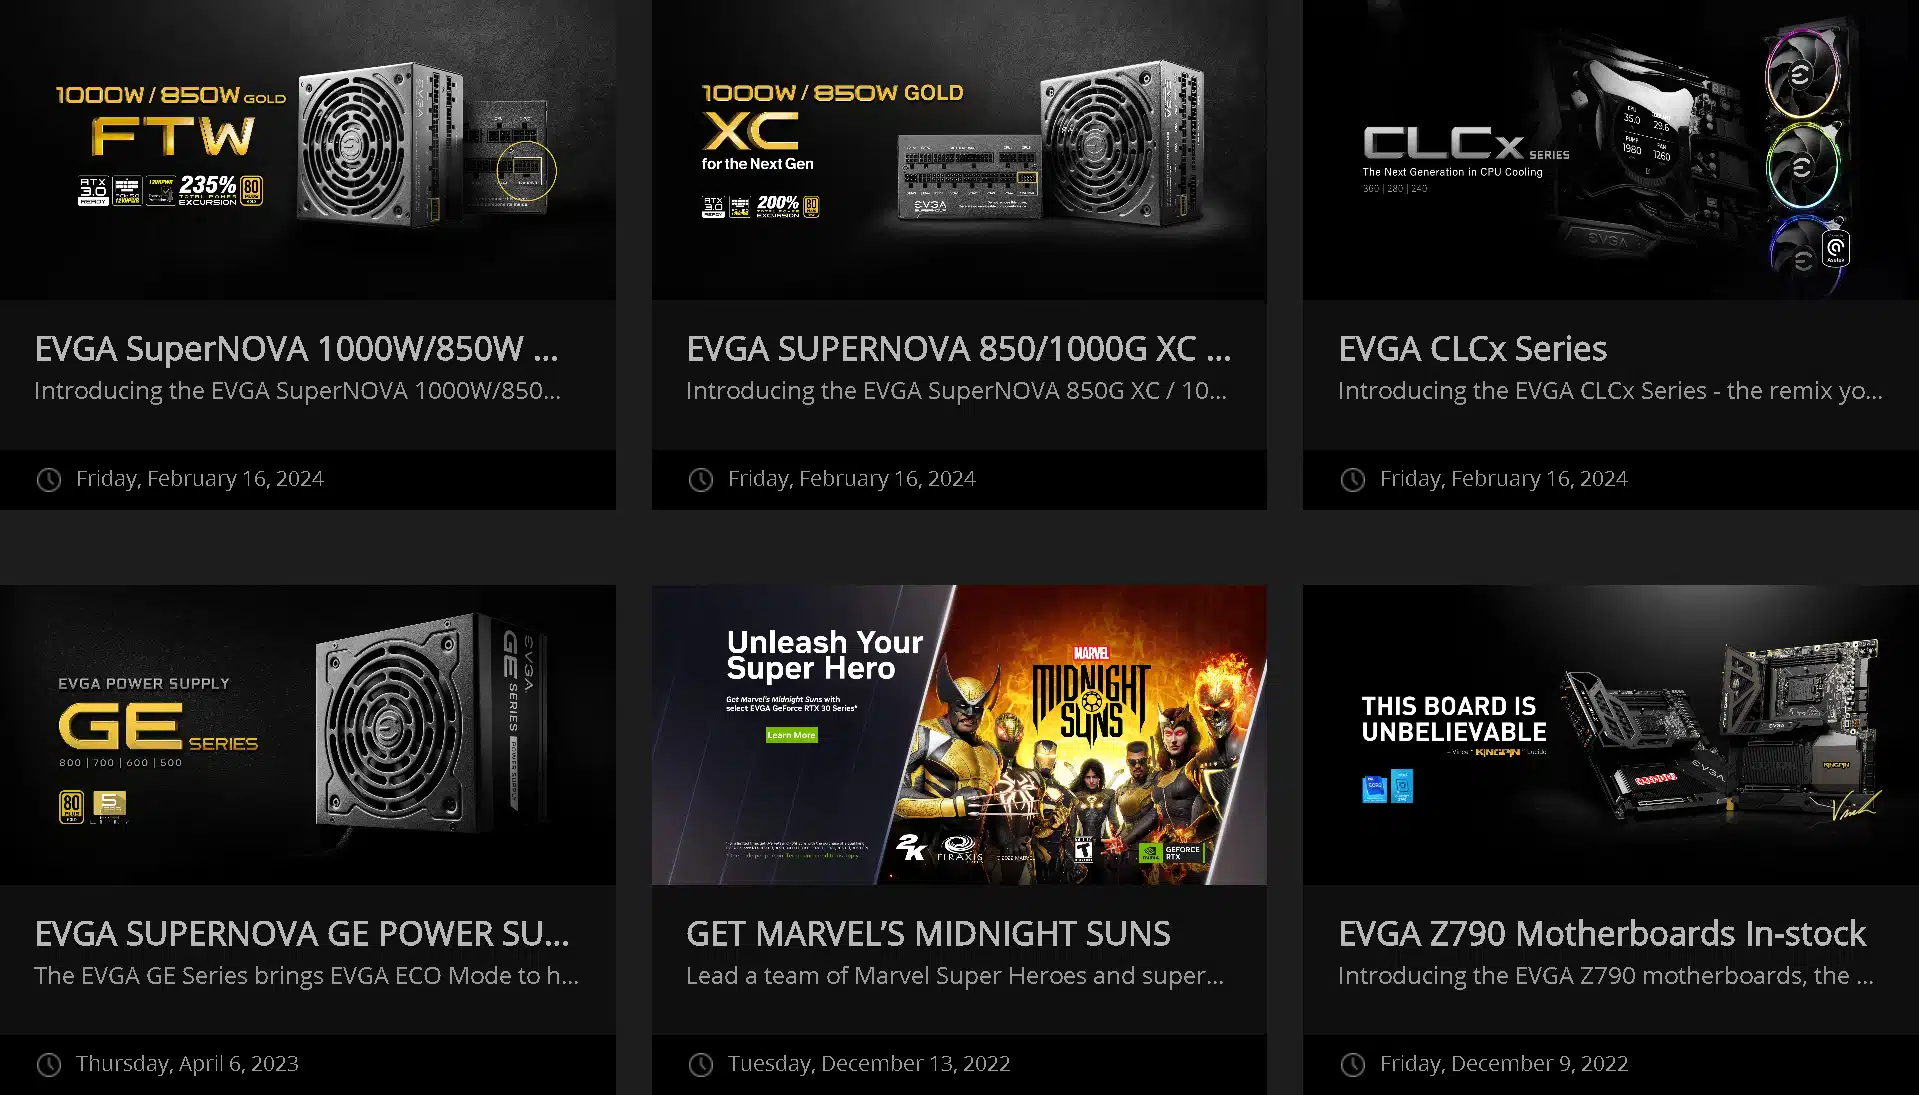Open the 1000W/850W Gold FTW banner image
The width and height of the screenshot is (1919, 1095).
308,150
